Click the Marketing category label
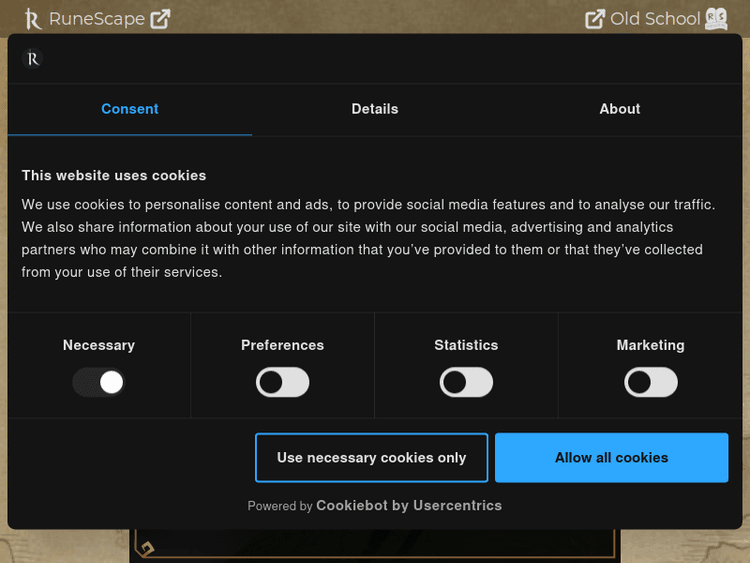Image resolution: width=750 pixels, height=563 pixels. tap(650, 345)
